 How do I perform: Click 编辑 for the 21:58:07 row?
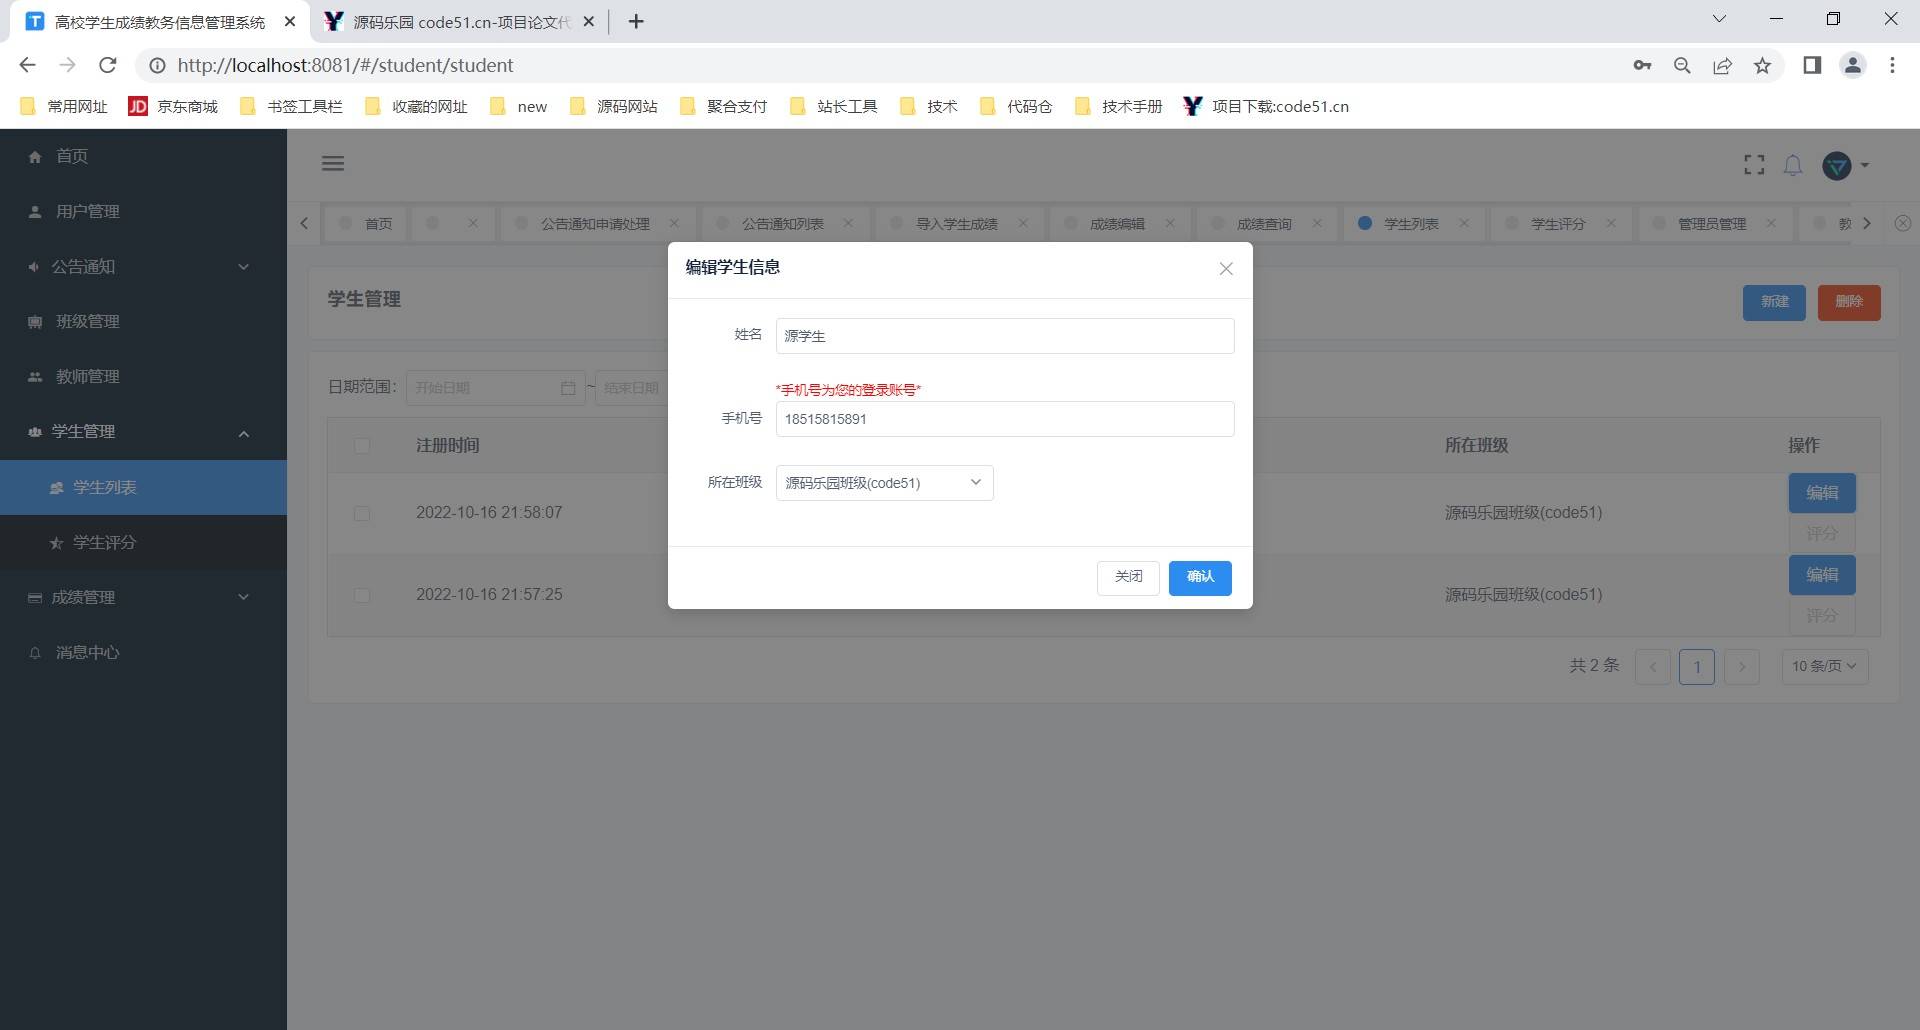1822,493
